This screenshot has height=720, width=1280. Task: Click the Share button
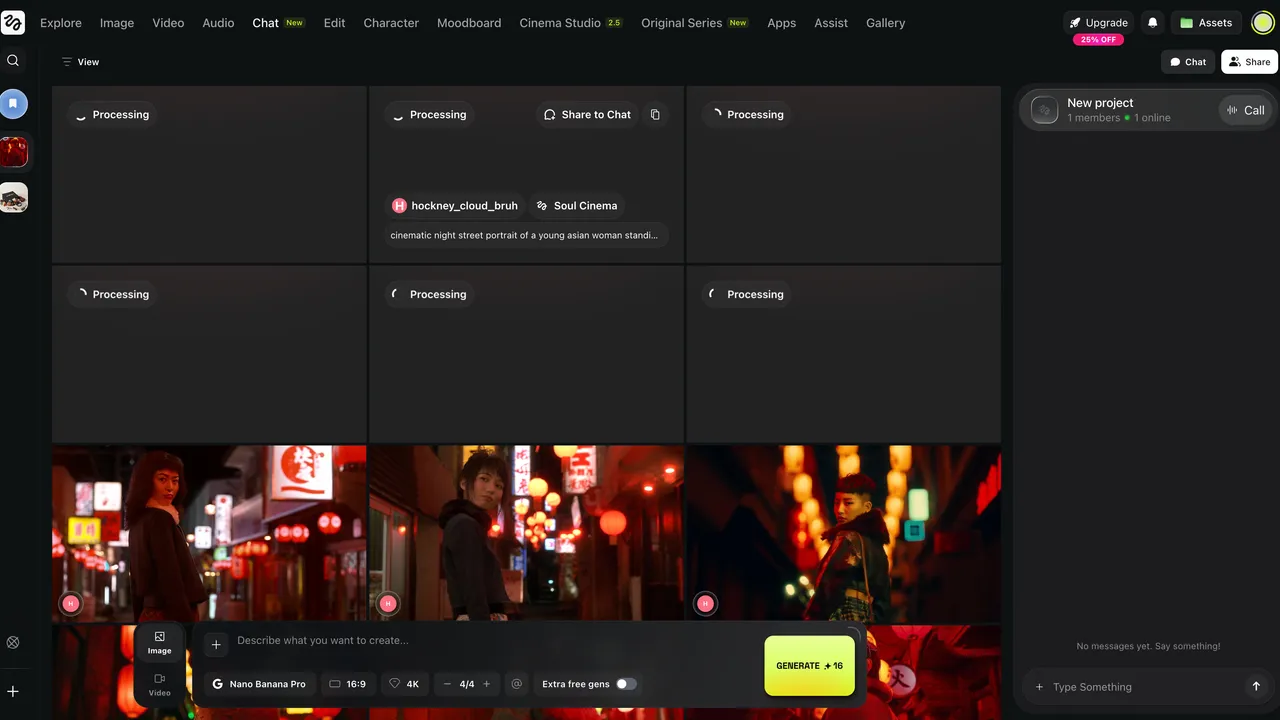(x=1249, y=62)
